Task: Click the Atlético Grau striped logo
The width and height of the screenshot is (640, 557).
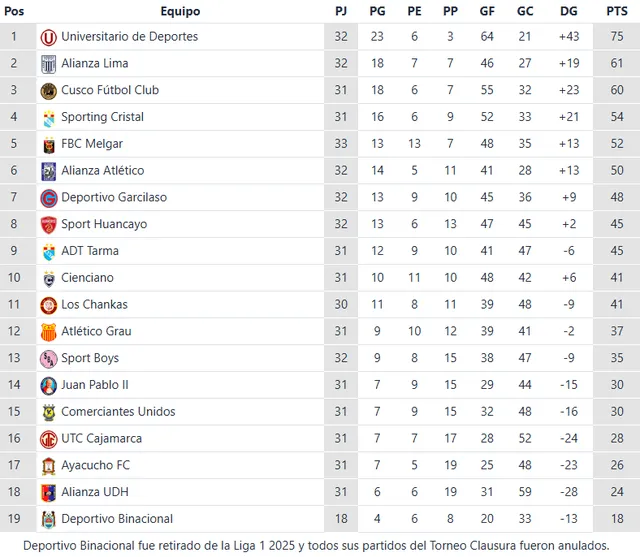Action: (48, 332)
